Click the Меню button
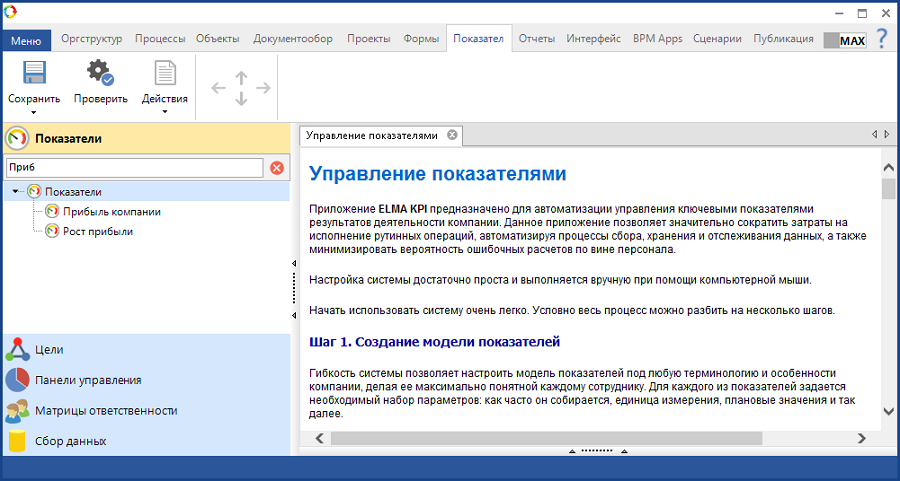This screenshot has width=900, height=481. (x=26, y=40)
